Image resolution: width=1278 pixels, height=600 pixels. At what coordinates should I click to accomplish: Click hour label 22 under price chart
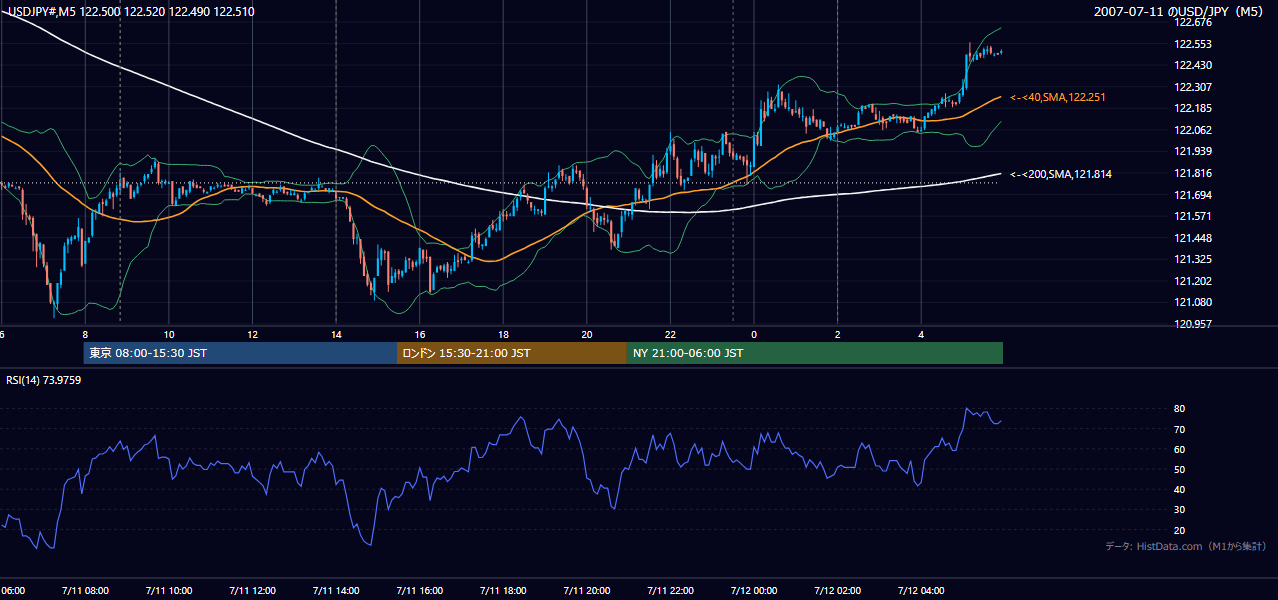point(670,334)
